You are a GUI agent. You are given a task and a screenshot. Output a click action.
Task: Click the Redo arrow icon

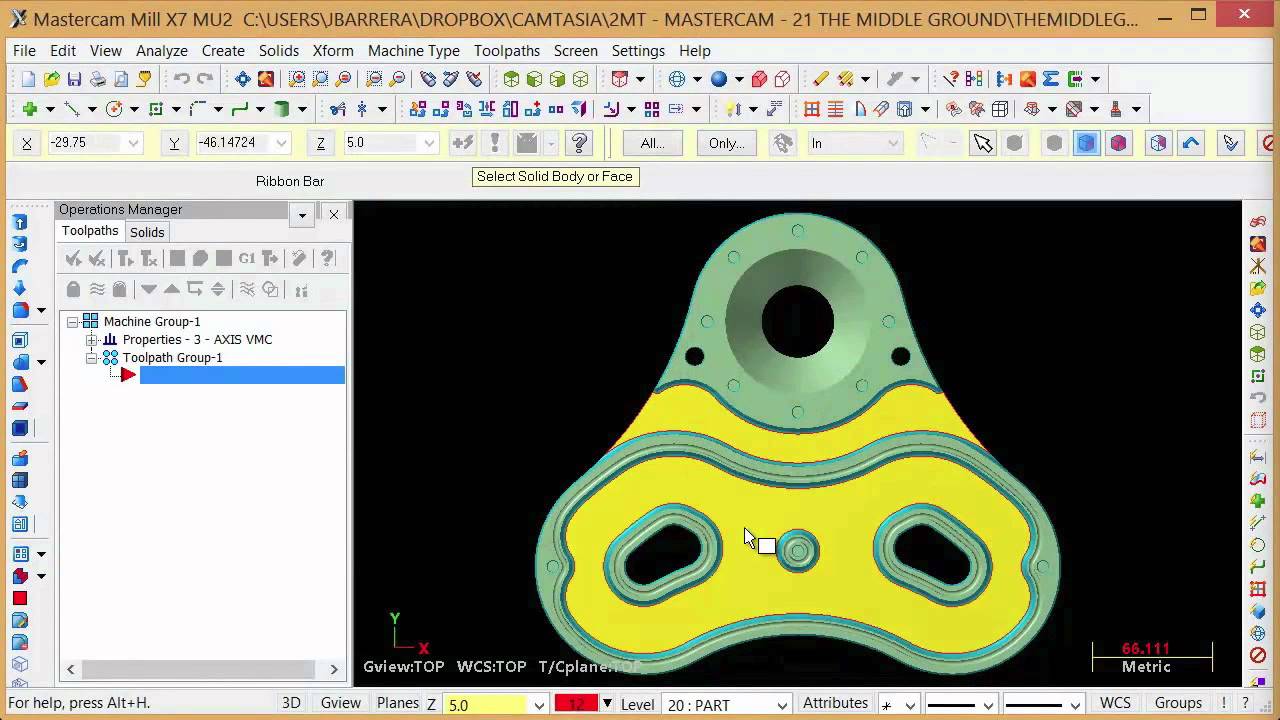[x=205, y=79]
